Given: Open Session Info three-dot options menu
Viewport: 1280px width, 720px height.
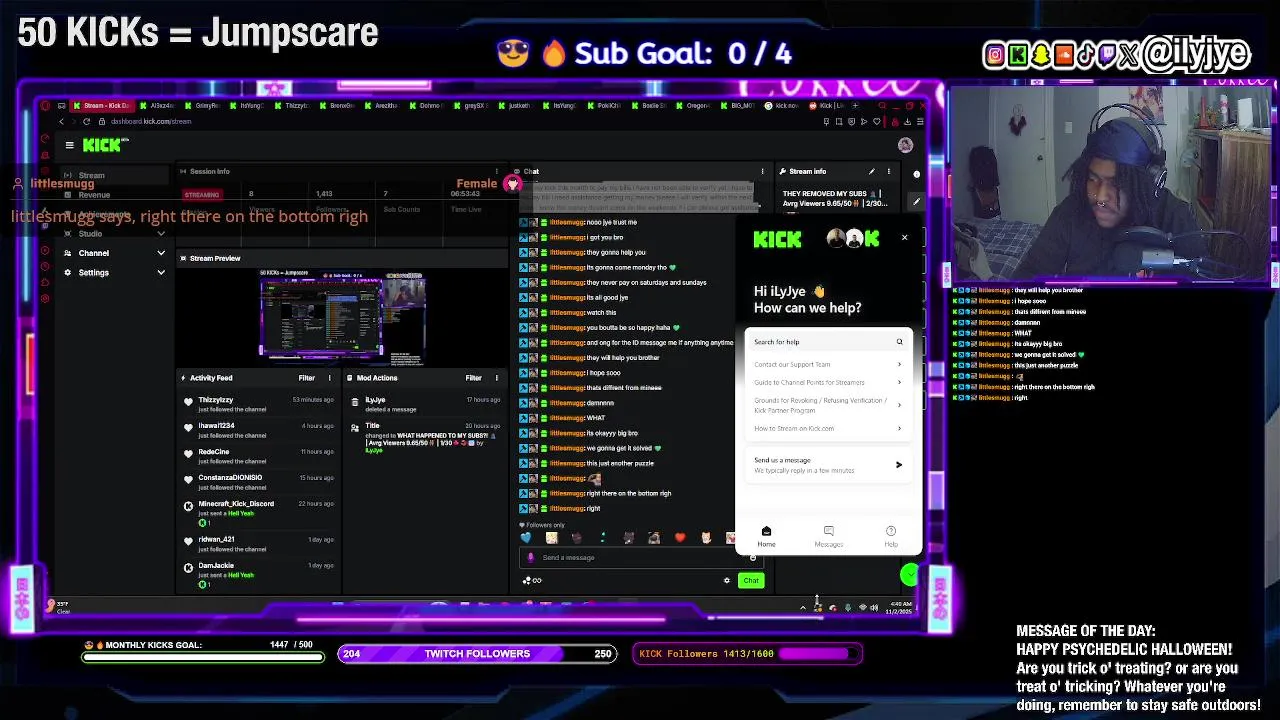Looking at the screenshot, I should [x=496, y=171].
